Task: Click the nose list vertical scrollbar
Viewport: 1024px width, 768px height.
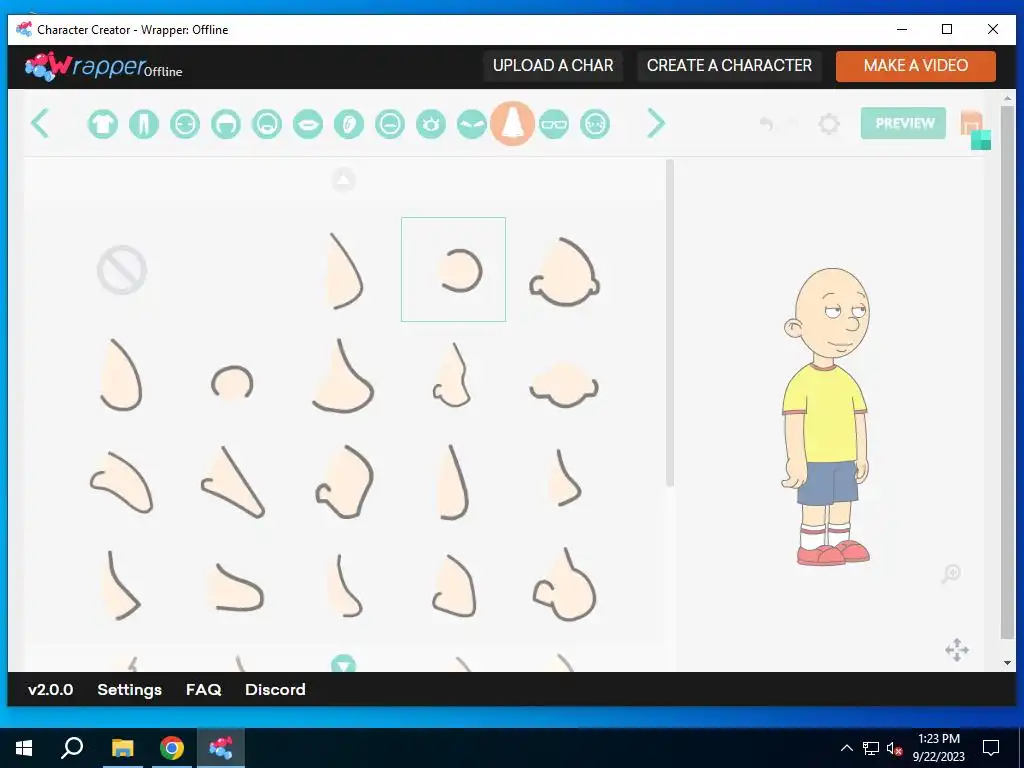Action: pos(669,323)
